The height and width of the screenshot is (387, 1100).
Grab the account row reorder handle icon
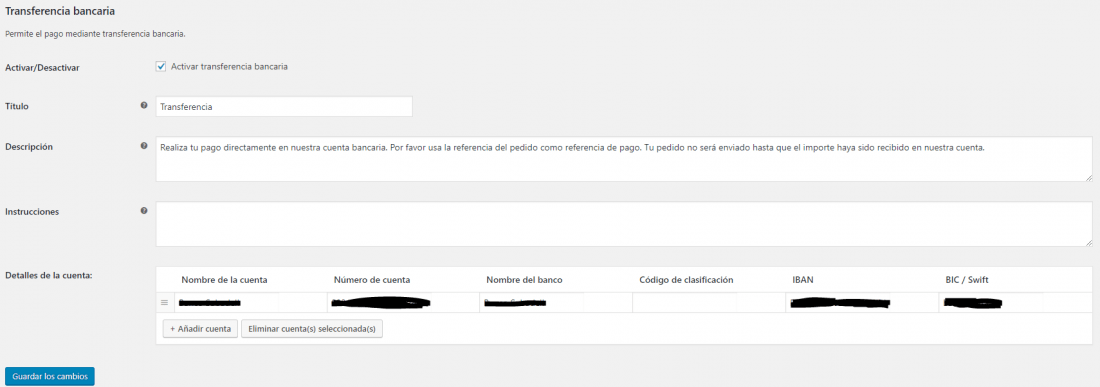pos(165,303)
